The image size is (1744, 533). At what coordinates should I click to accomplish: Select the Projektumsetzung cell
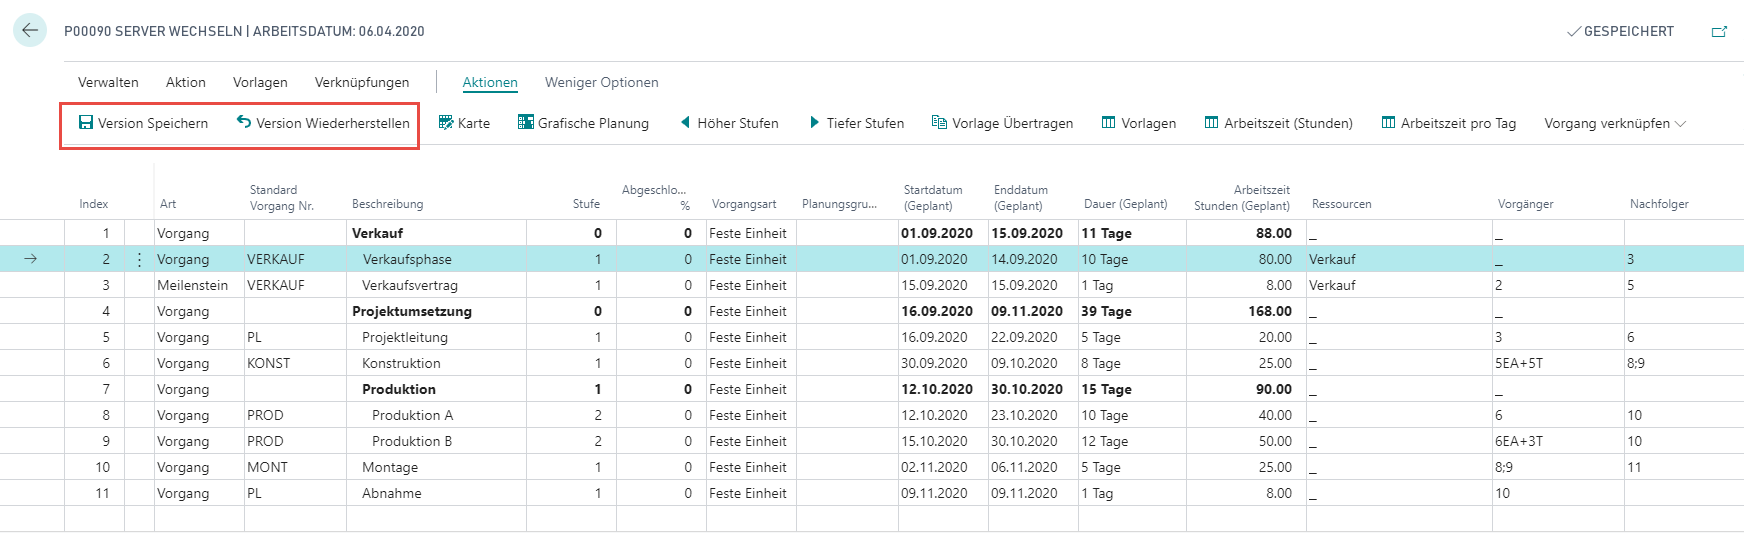[x=436, y=311]
